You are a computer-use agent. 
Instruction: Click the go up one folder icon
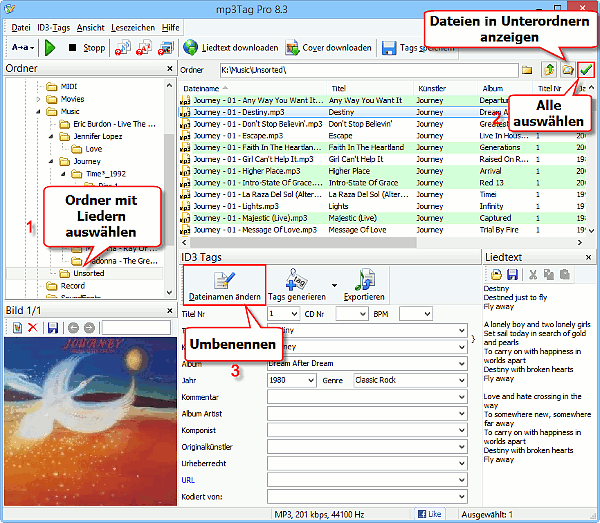(x=549, y=70)
